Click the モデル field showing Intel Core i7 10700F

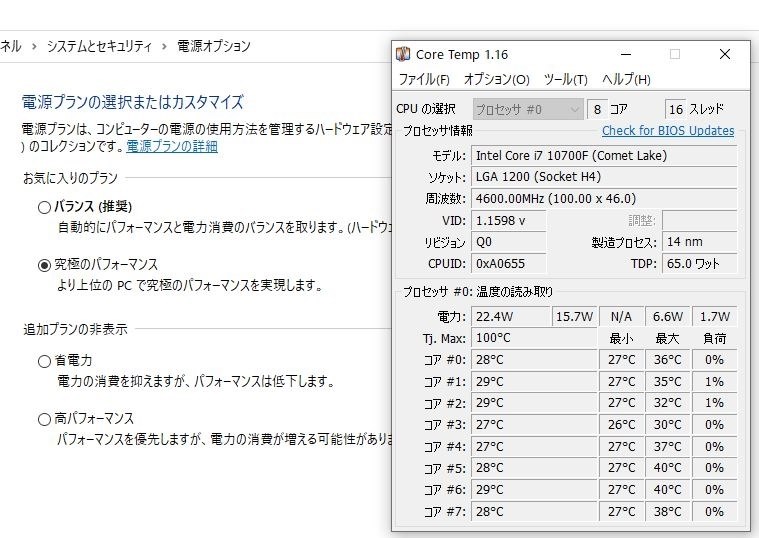(605, 155)
